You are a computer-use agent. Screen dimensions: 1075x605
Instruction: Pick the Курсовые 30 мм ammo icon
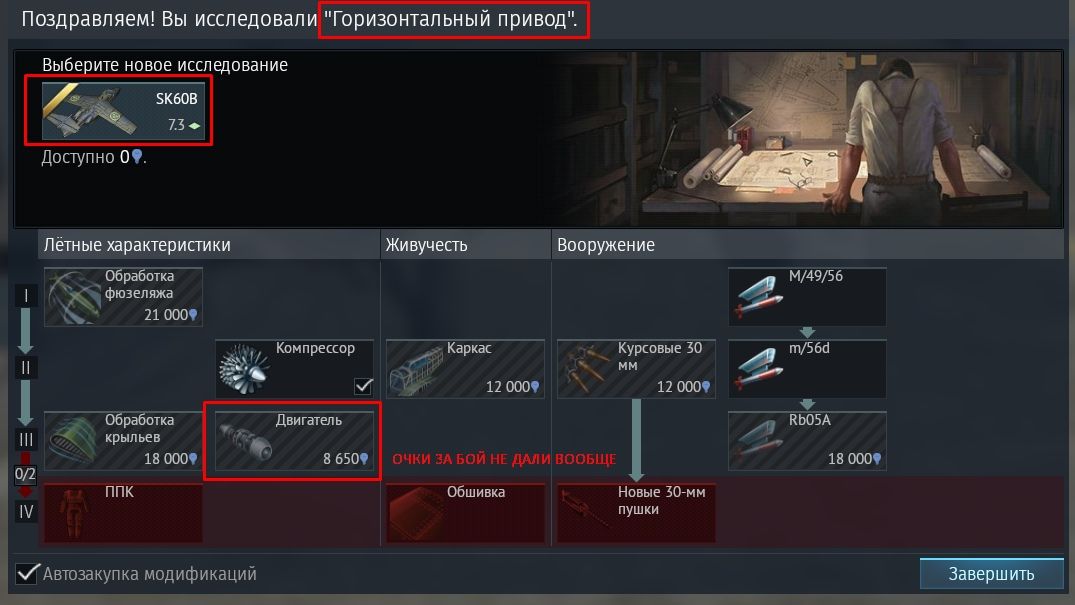click(586, 370)
